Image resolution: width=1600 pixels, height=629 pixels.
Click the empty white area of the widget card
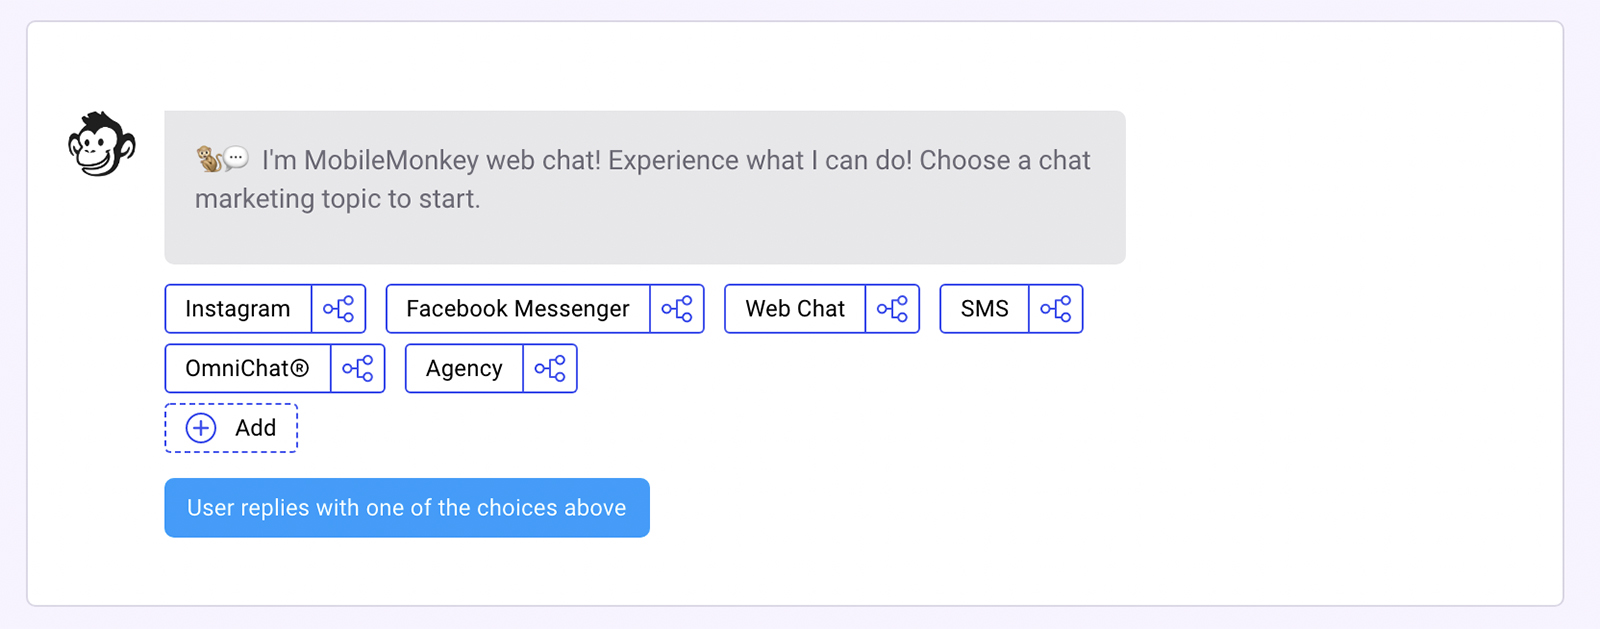click(x=1300, y=450)
